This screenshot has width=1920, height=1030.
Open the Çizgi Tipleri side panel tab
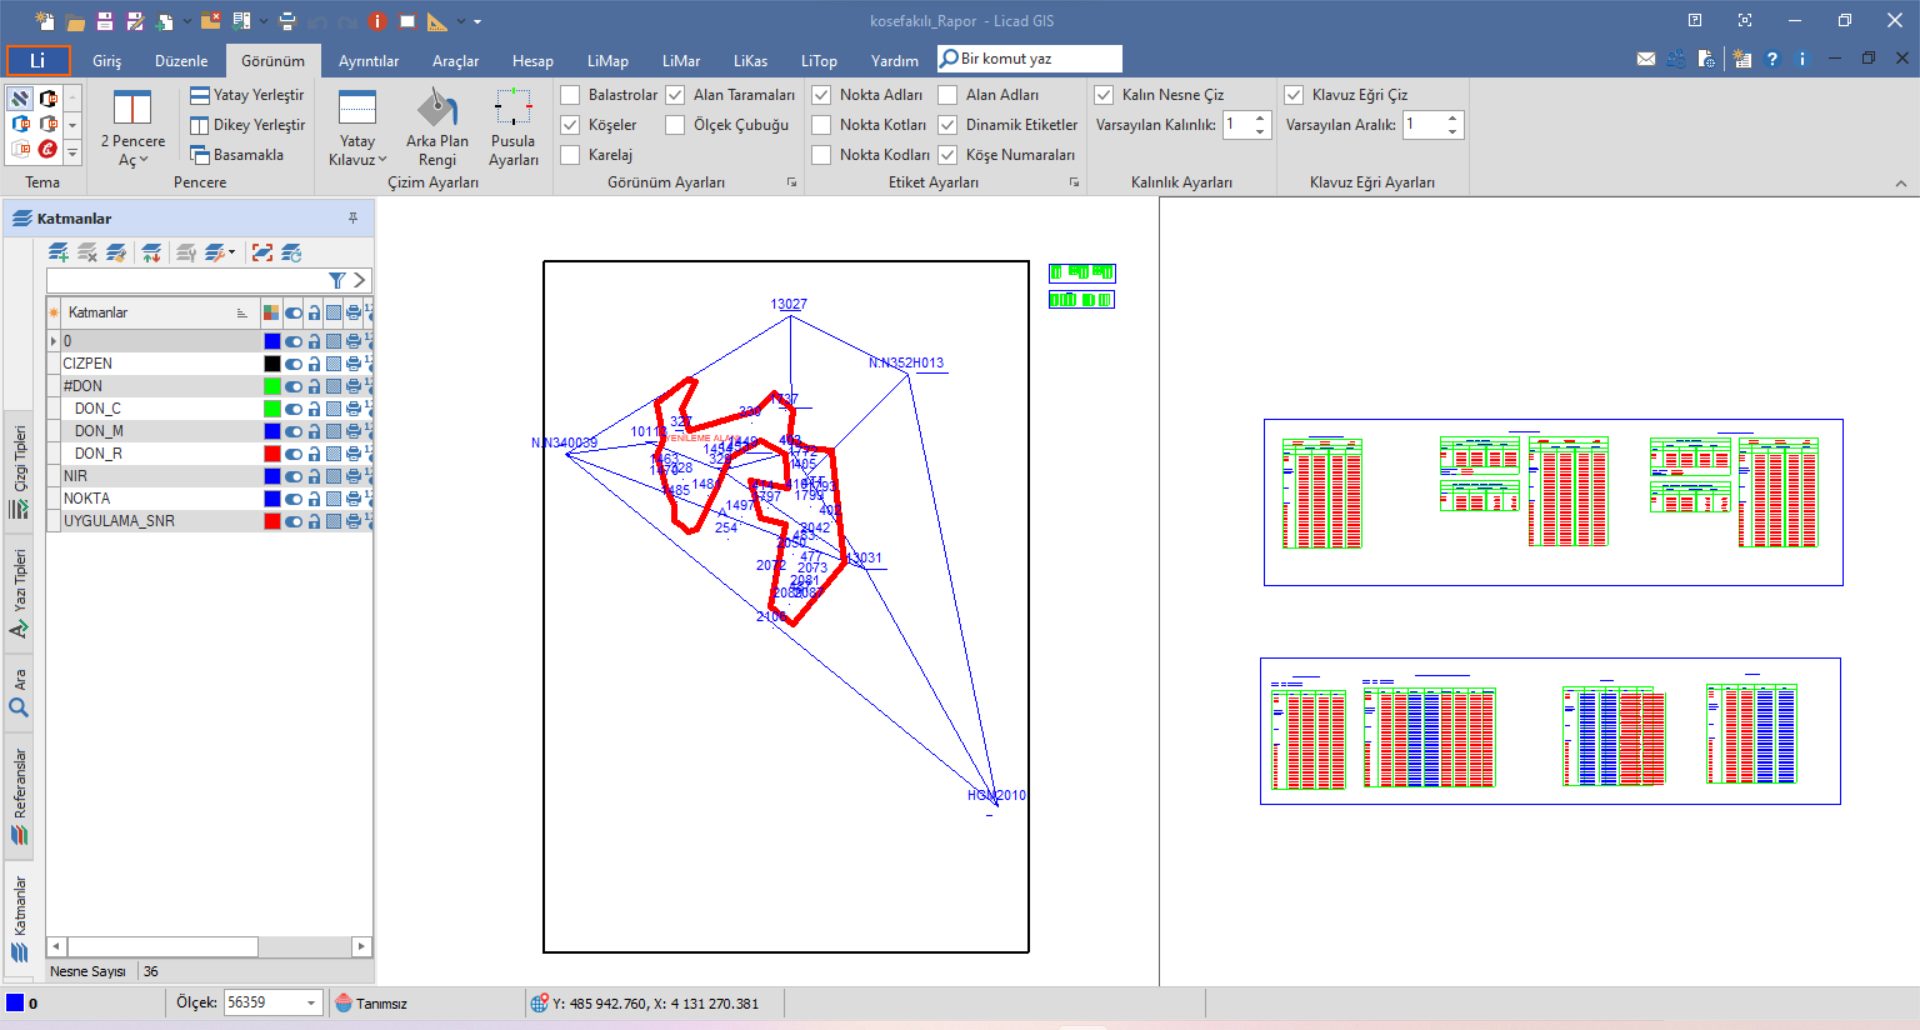19,470
